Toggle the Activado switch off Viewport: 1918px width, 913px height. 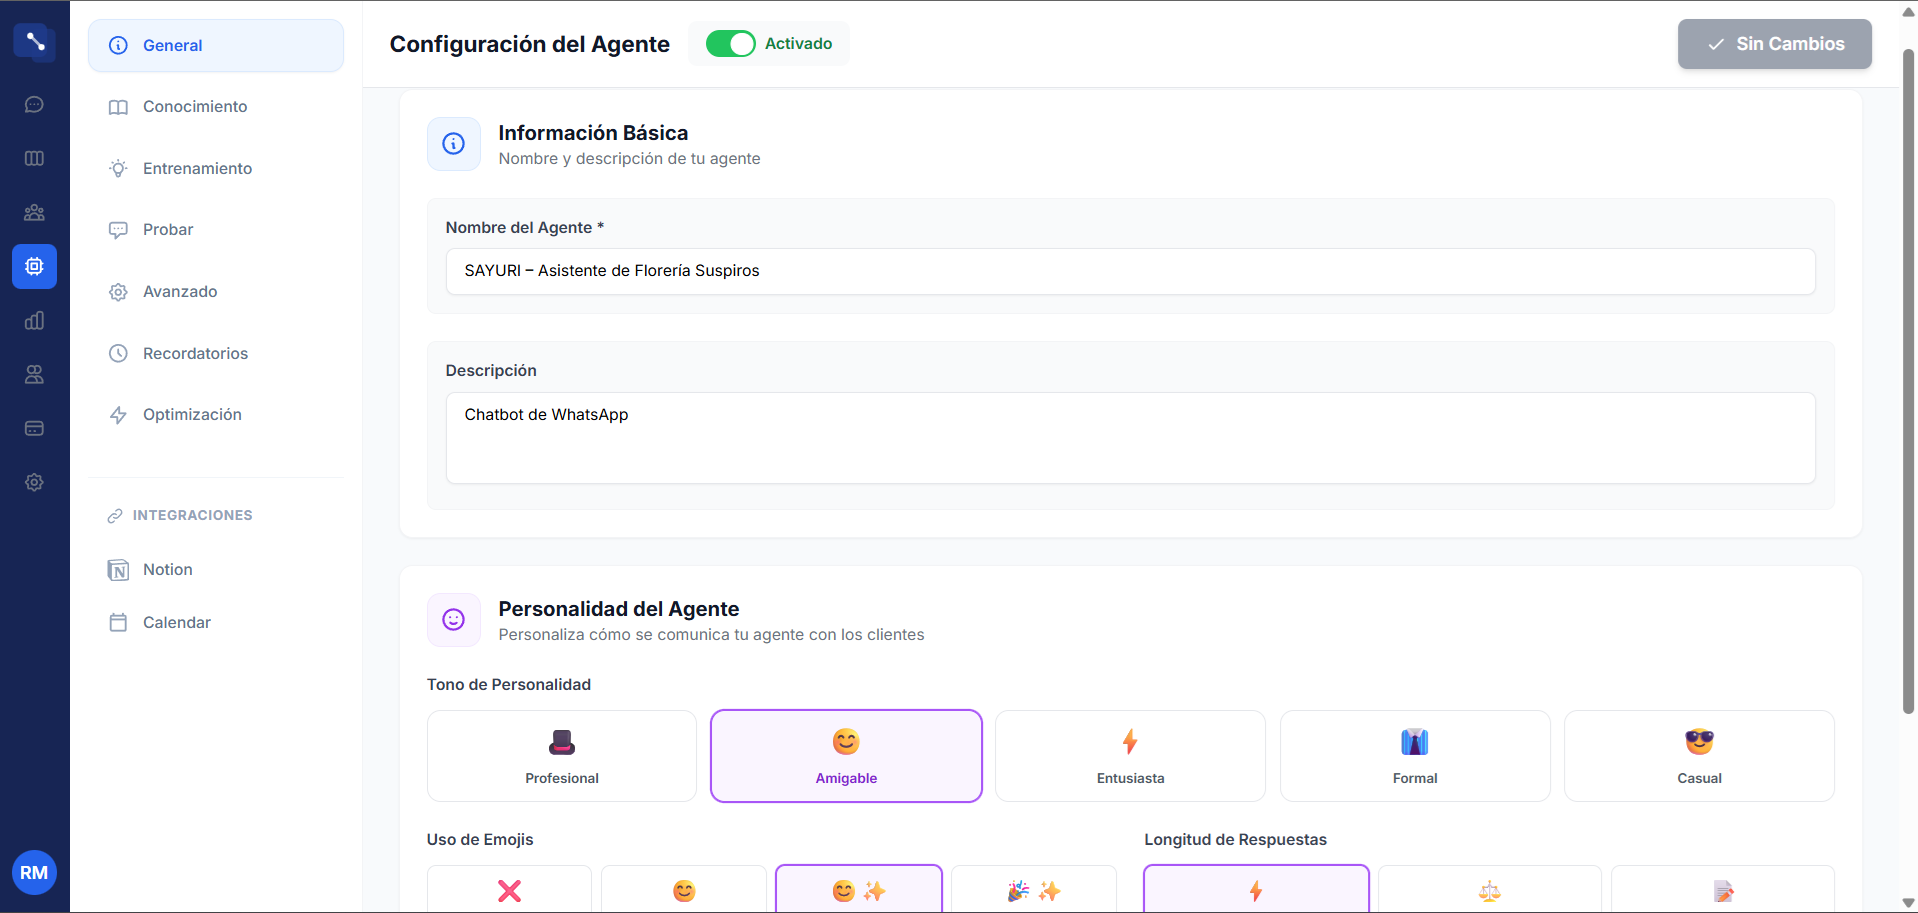pyautogui.click(x=731, y=43)
